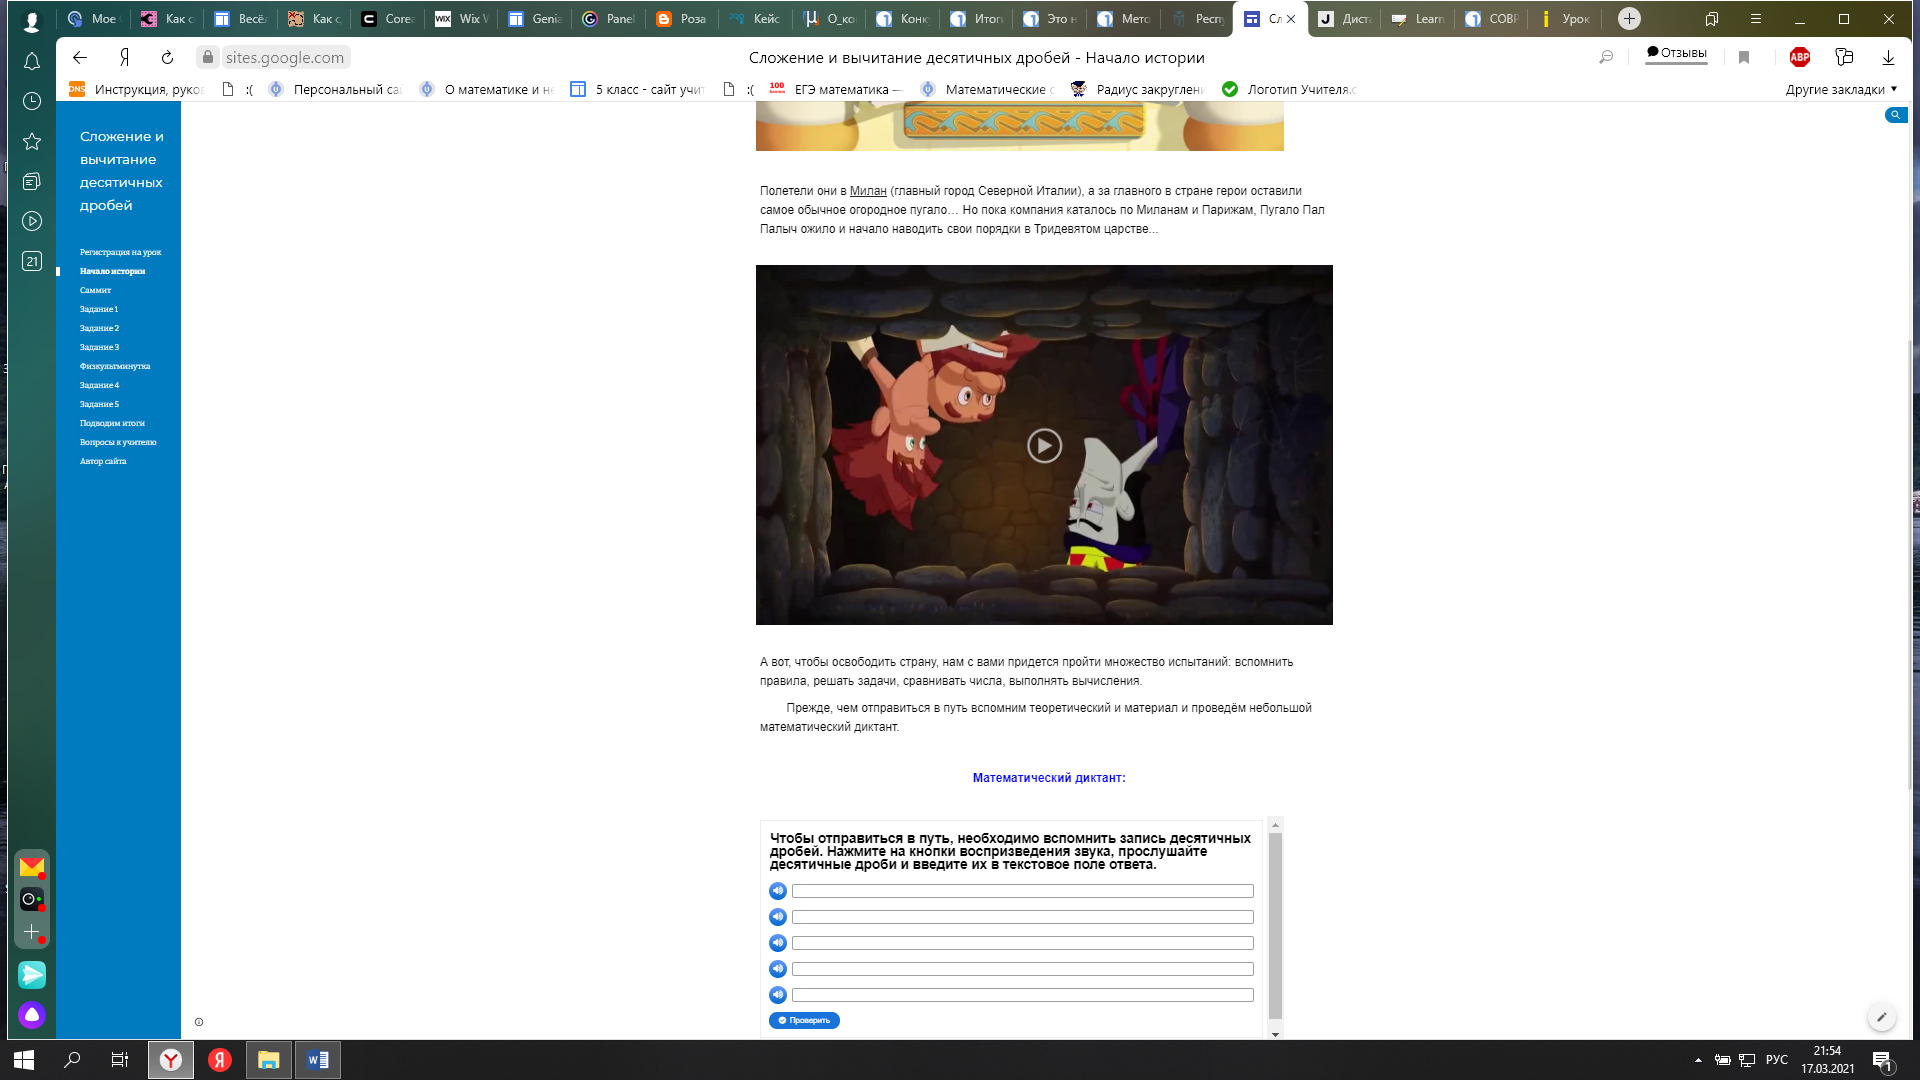Play the third dictation sound button
1920x1080 pixels.
pos(778,943)
